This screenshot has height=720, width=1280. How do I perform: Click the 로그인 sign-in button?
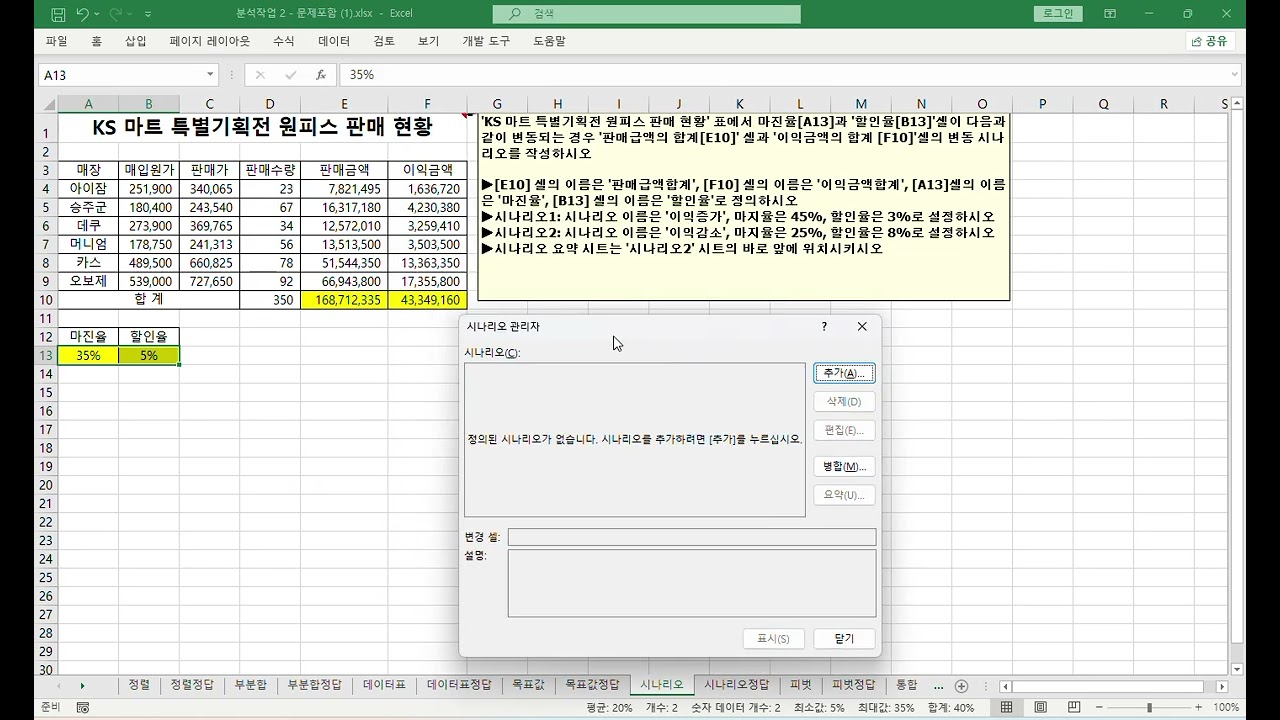coord(1058,14)
